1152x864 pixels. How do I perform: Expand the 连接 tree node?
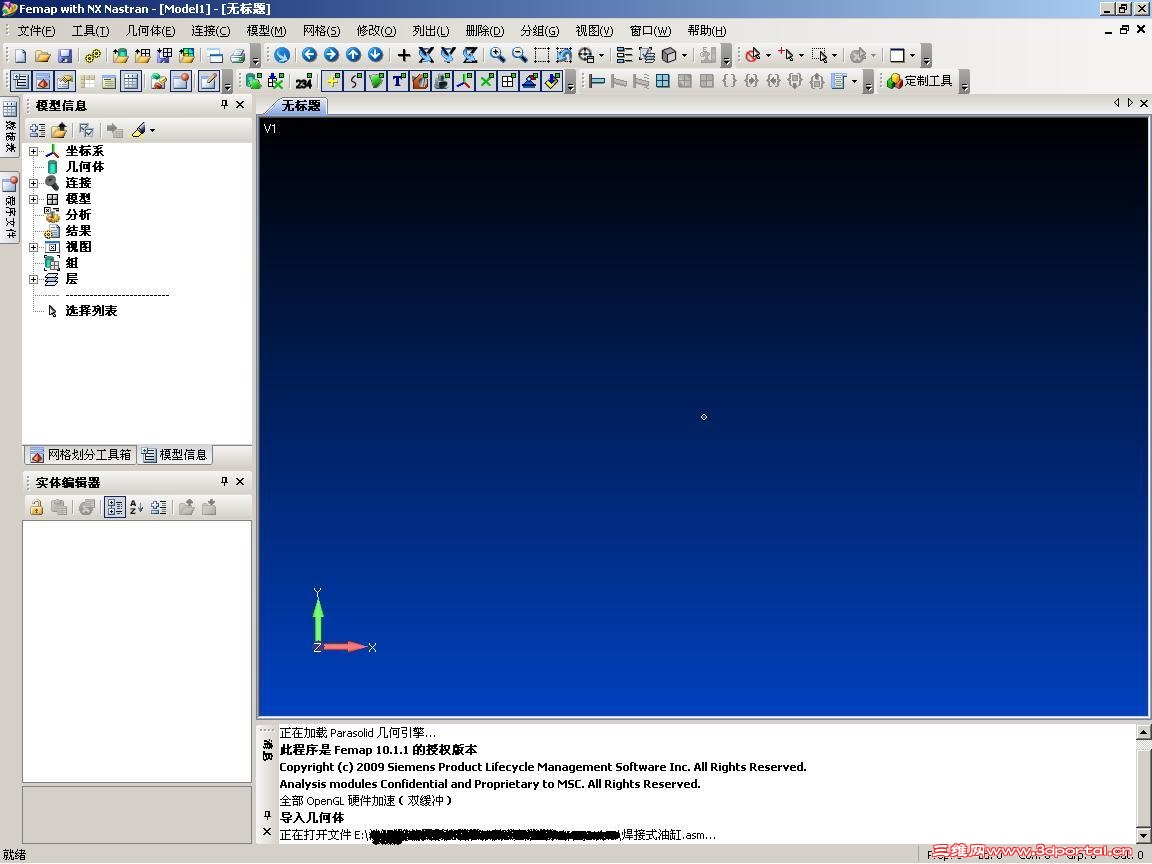(33, 183)
